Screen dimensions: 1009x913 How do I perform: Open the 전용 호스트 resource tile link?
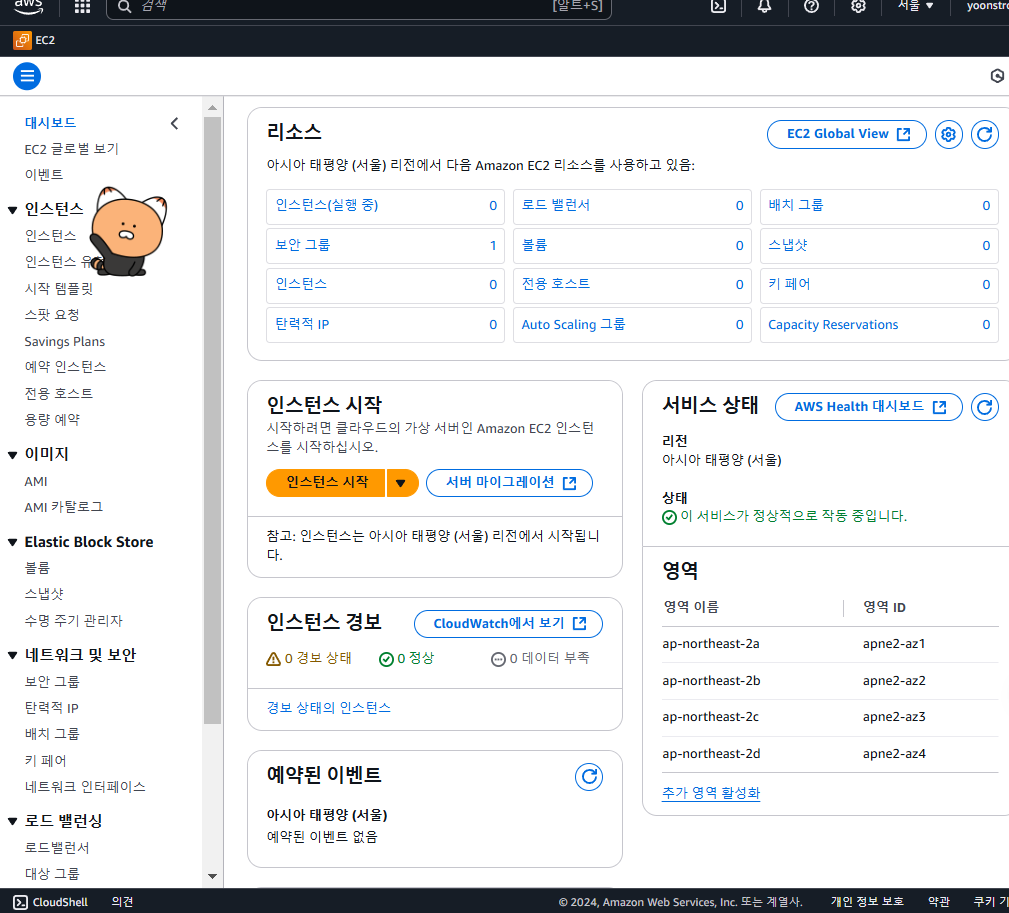555,284
